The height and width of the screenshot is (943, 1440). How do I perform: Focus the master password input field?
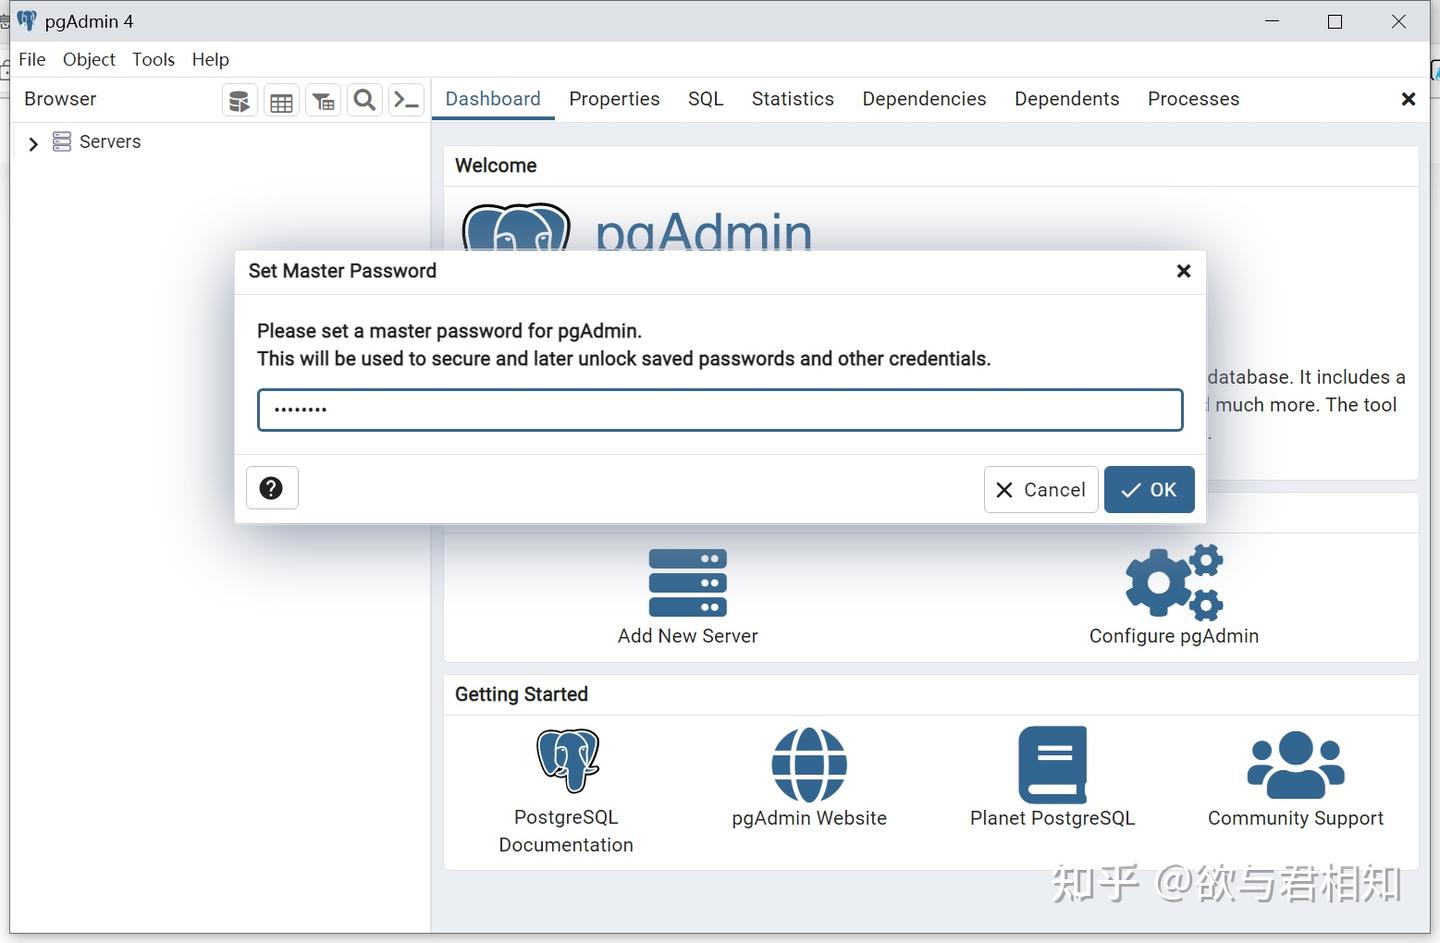pyautogui.click(x=720, y=410)
